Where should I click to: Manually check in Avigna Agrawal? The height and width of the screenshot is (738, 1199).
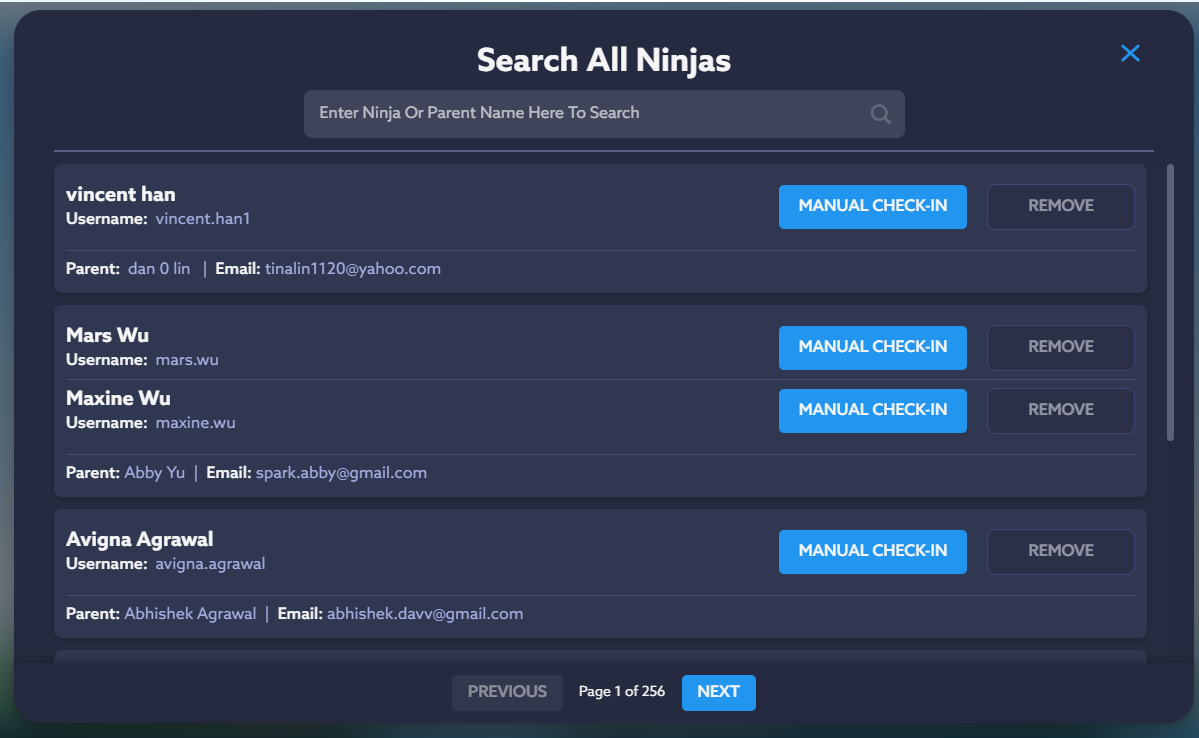tap(872, 551)
